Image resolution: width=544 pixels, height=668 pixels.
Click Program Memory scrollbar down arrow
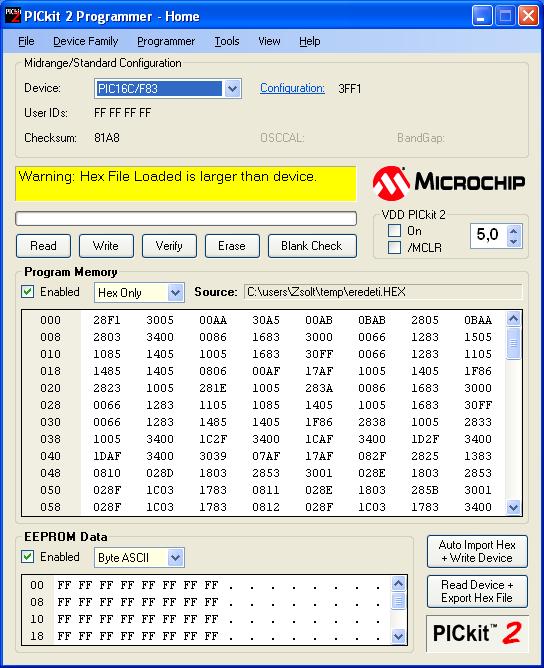[x=513, y=507]
